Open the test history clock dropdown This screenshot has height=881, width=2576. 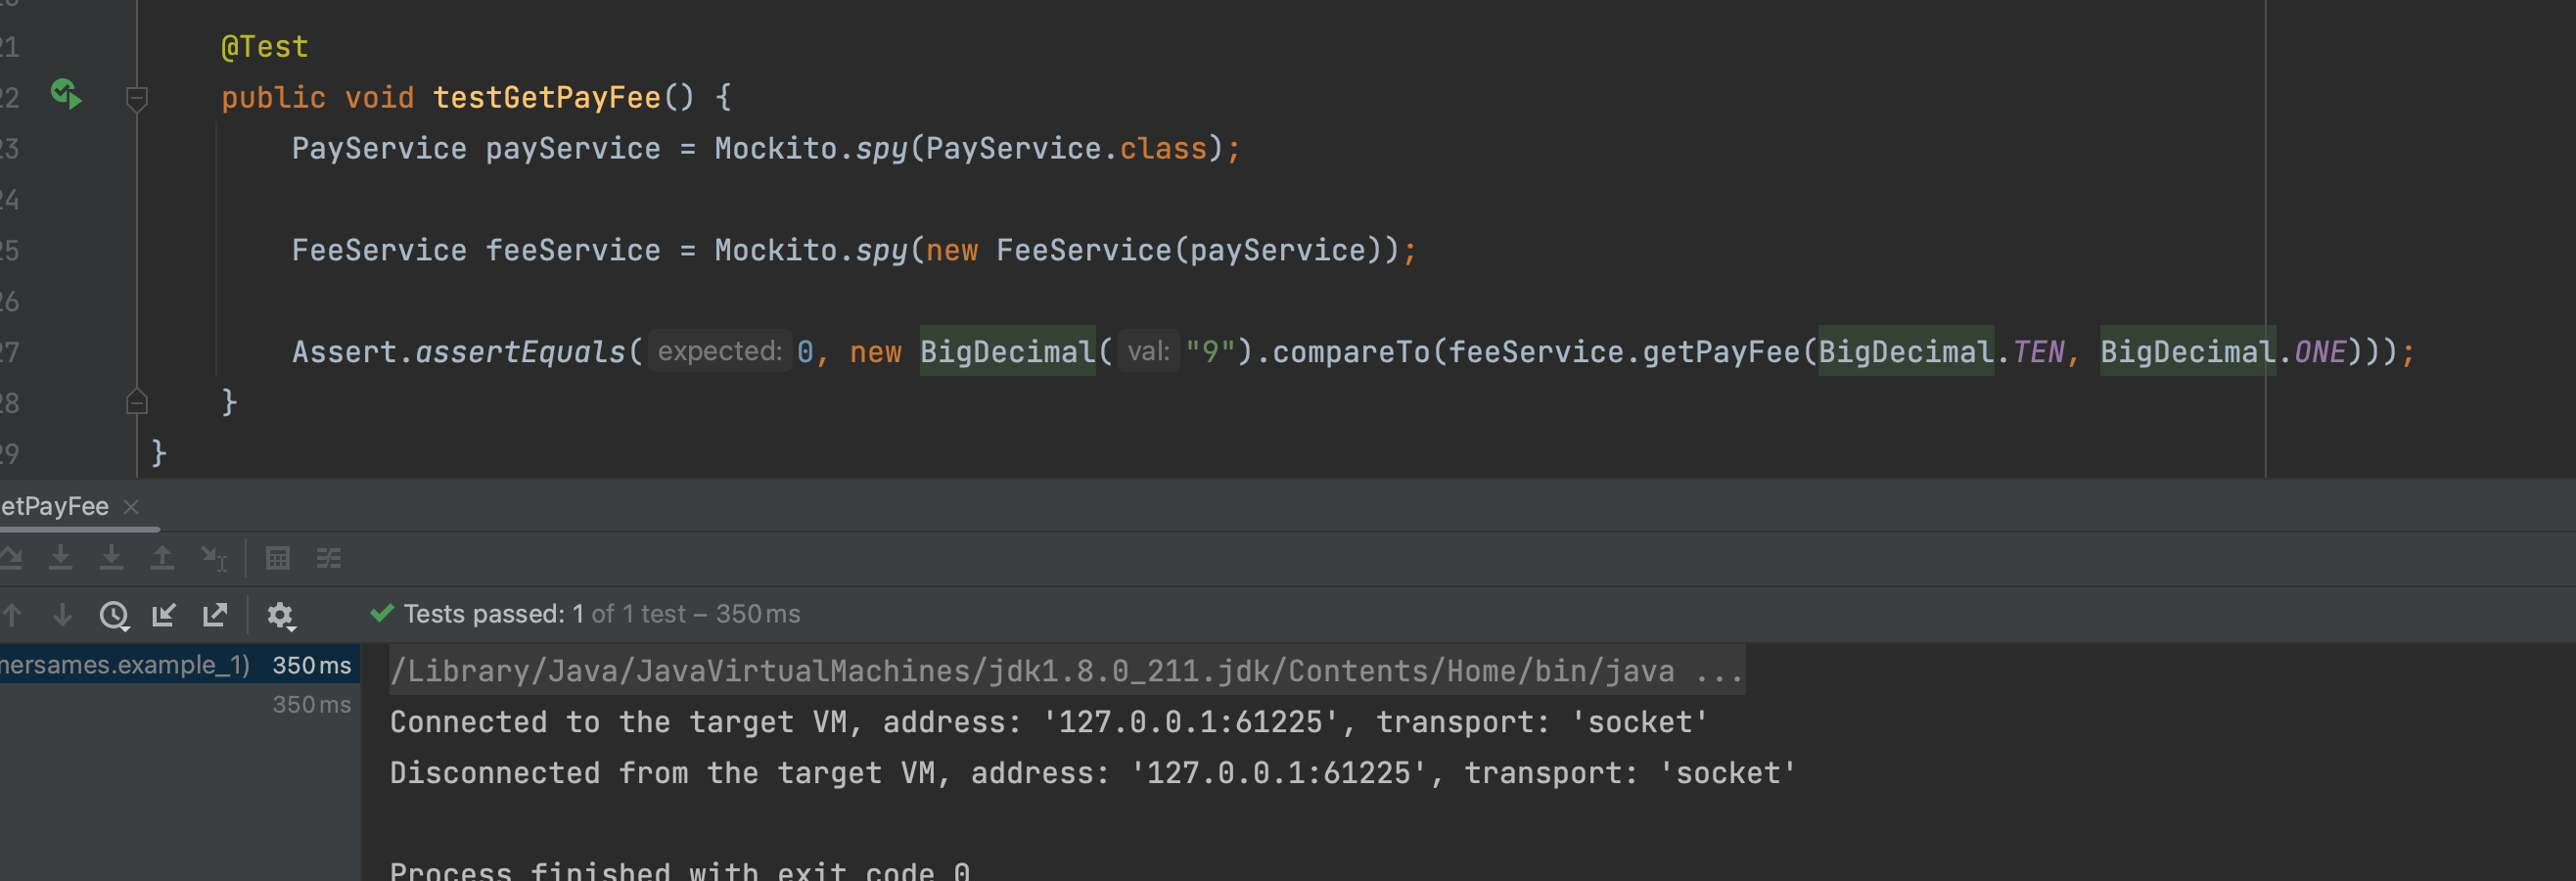point(114,616)
